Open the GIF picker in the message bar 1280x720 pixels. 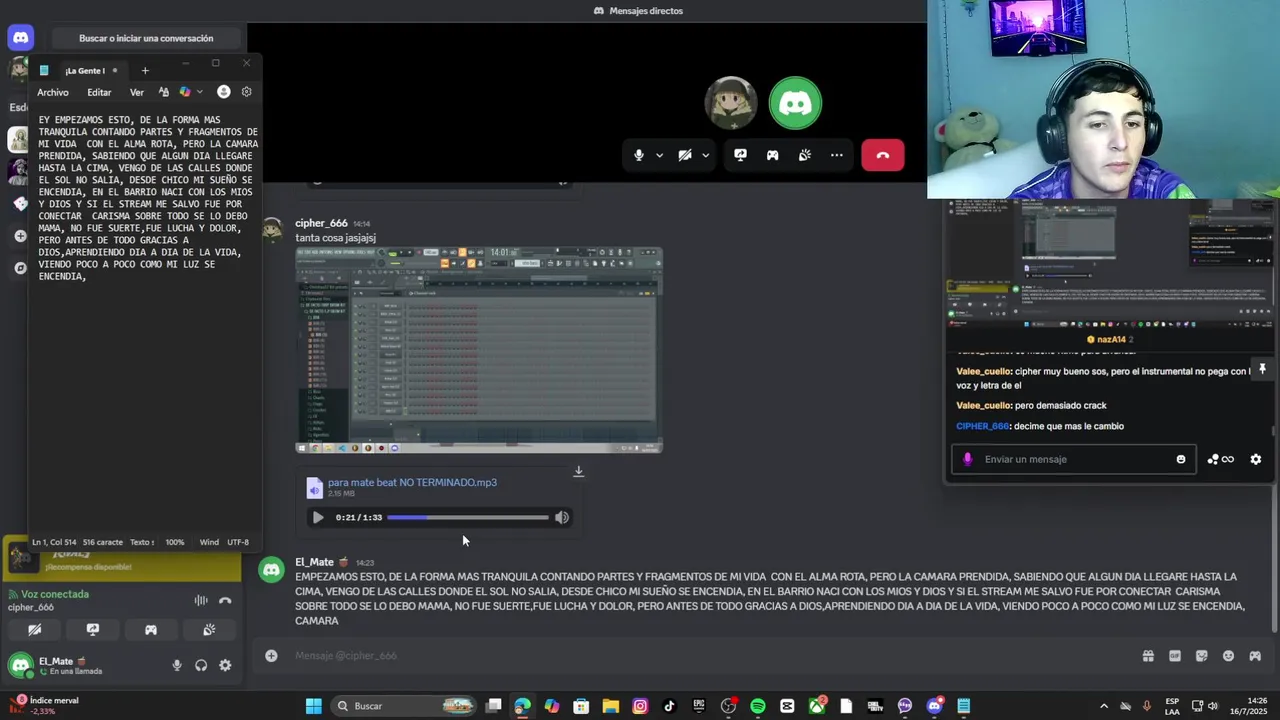[1175, 656]
